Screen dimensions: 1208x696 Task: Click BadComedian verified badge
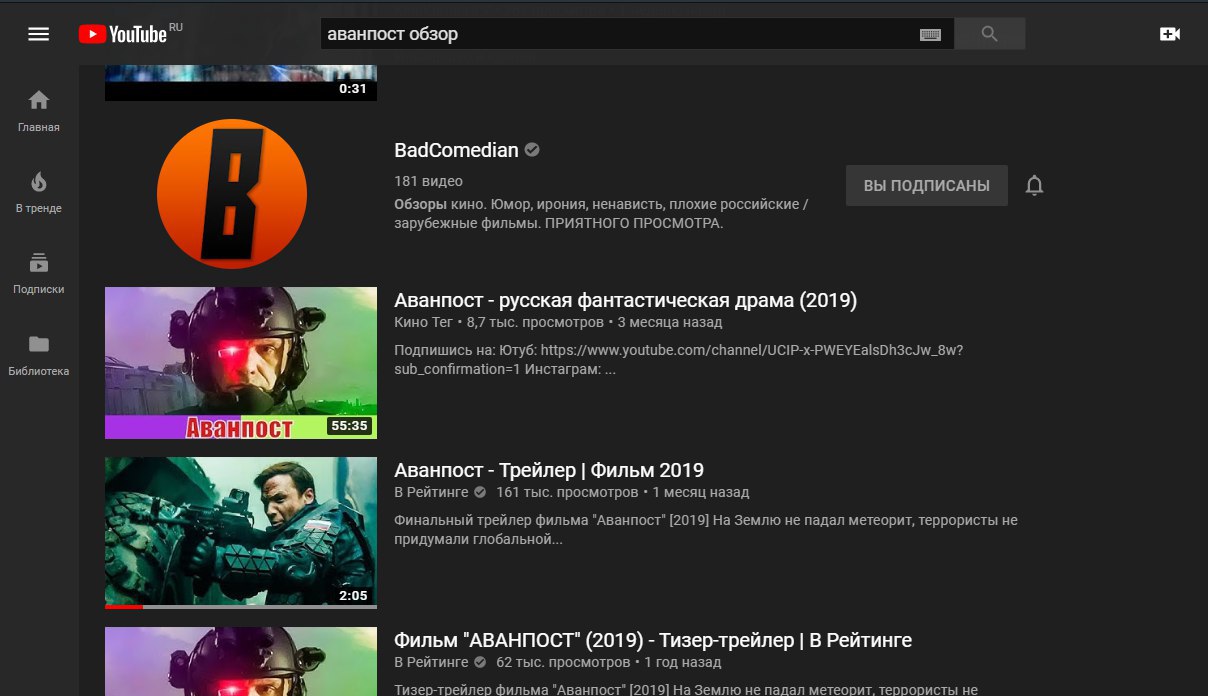pyautogui.click(x=532, y=150)
